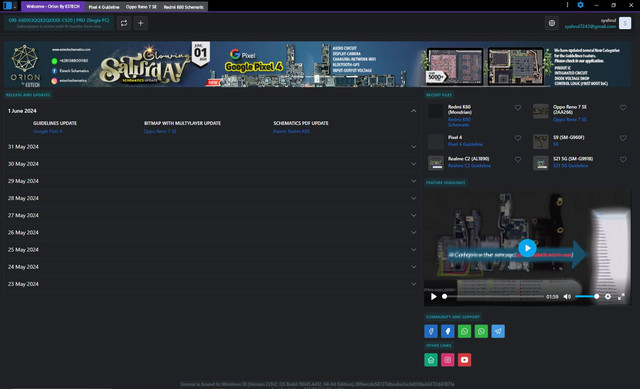Adjust the video volume slider
The height and width of the screenshot is (389, 640).
pyautogui.click(x=587, y=297)
